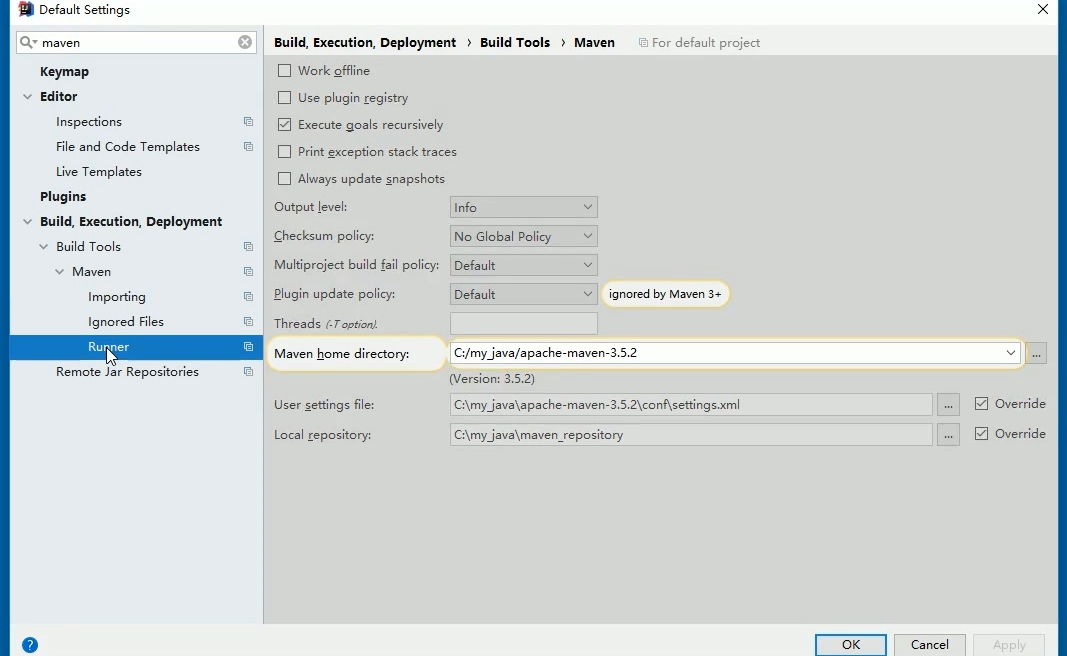Select Runner under Maven

coord(108,347)
